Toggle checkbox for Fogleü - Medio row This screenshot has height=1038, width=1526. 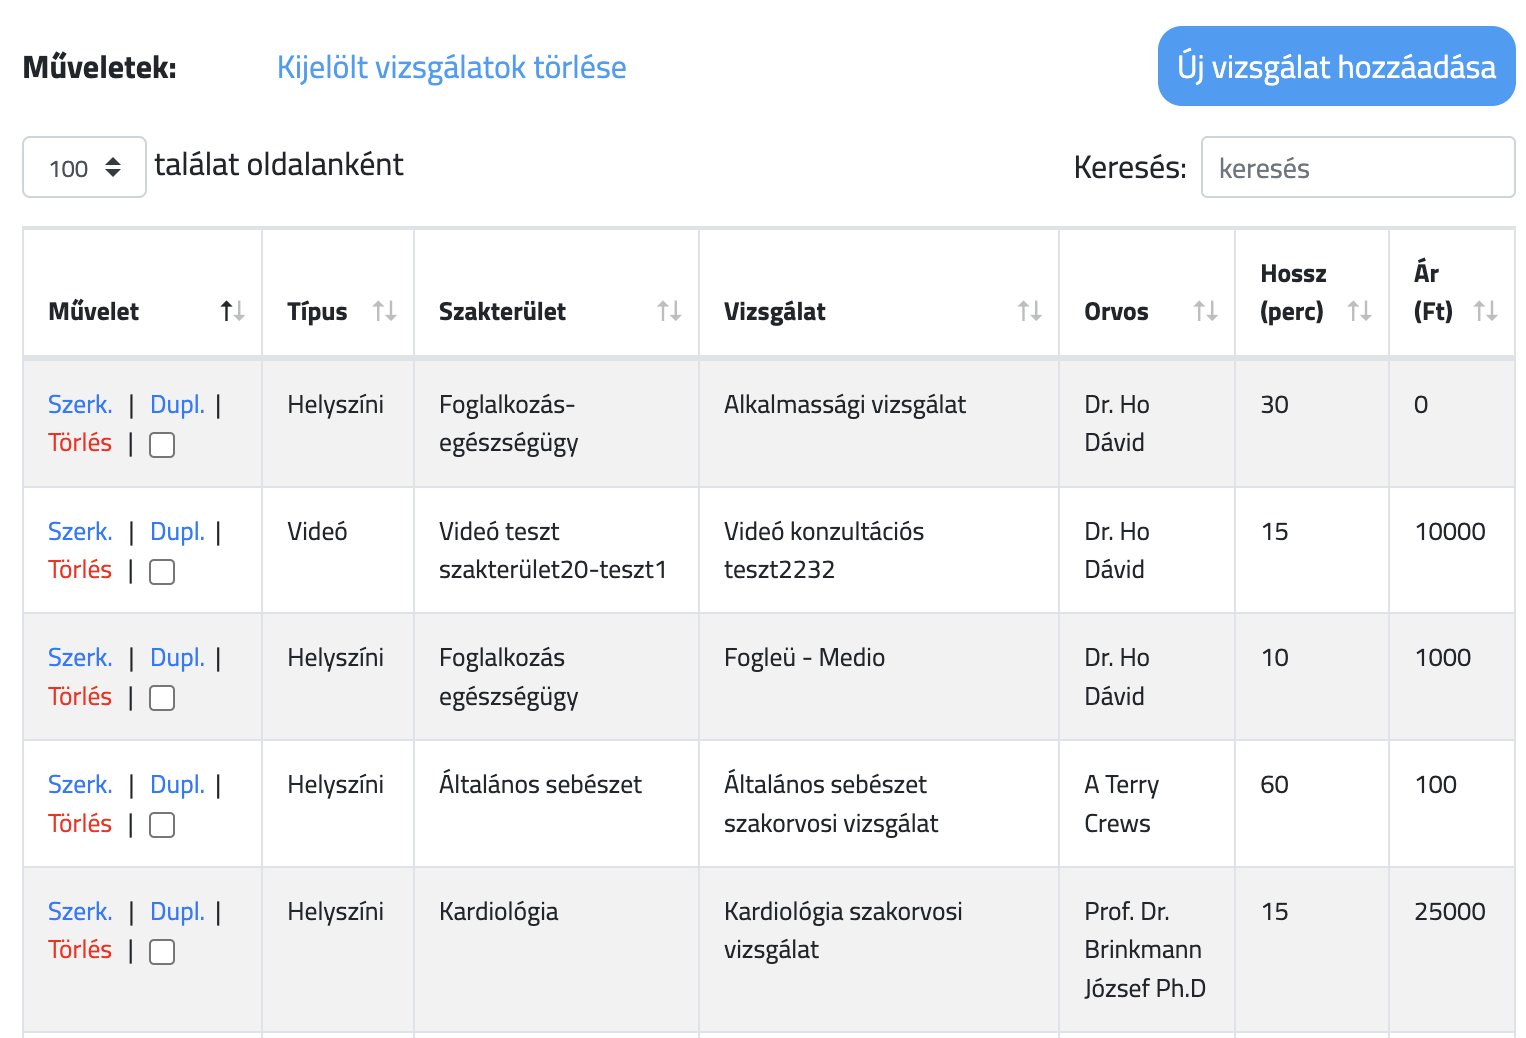coord(162,698)
